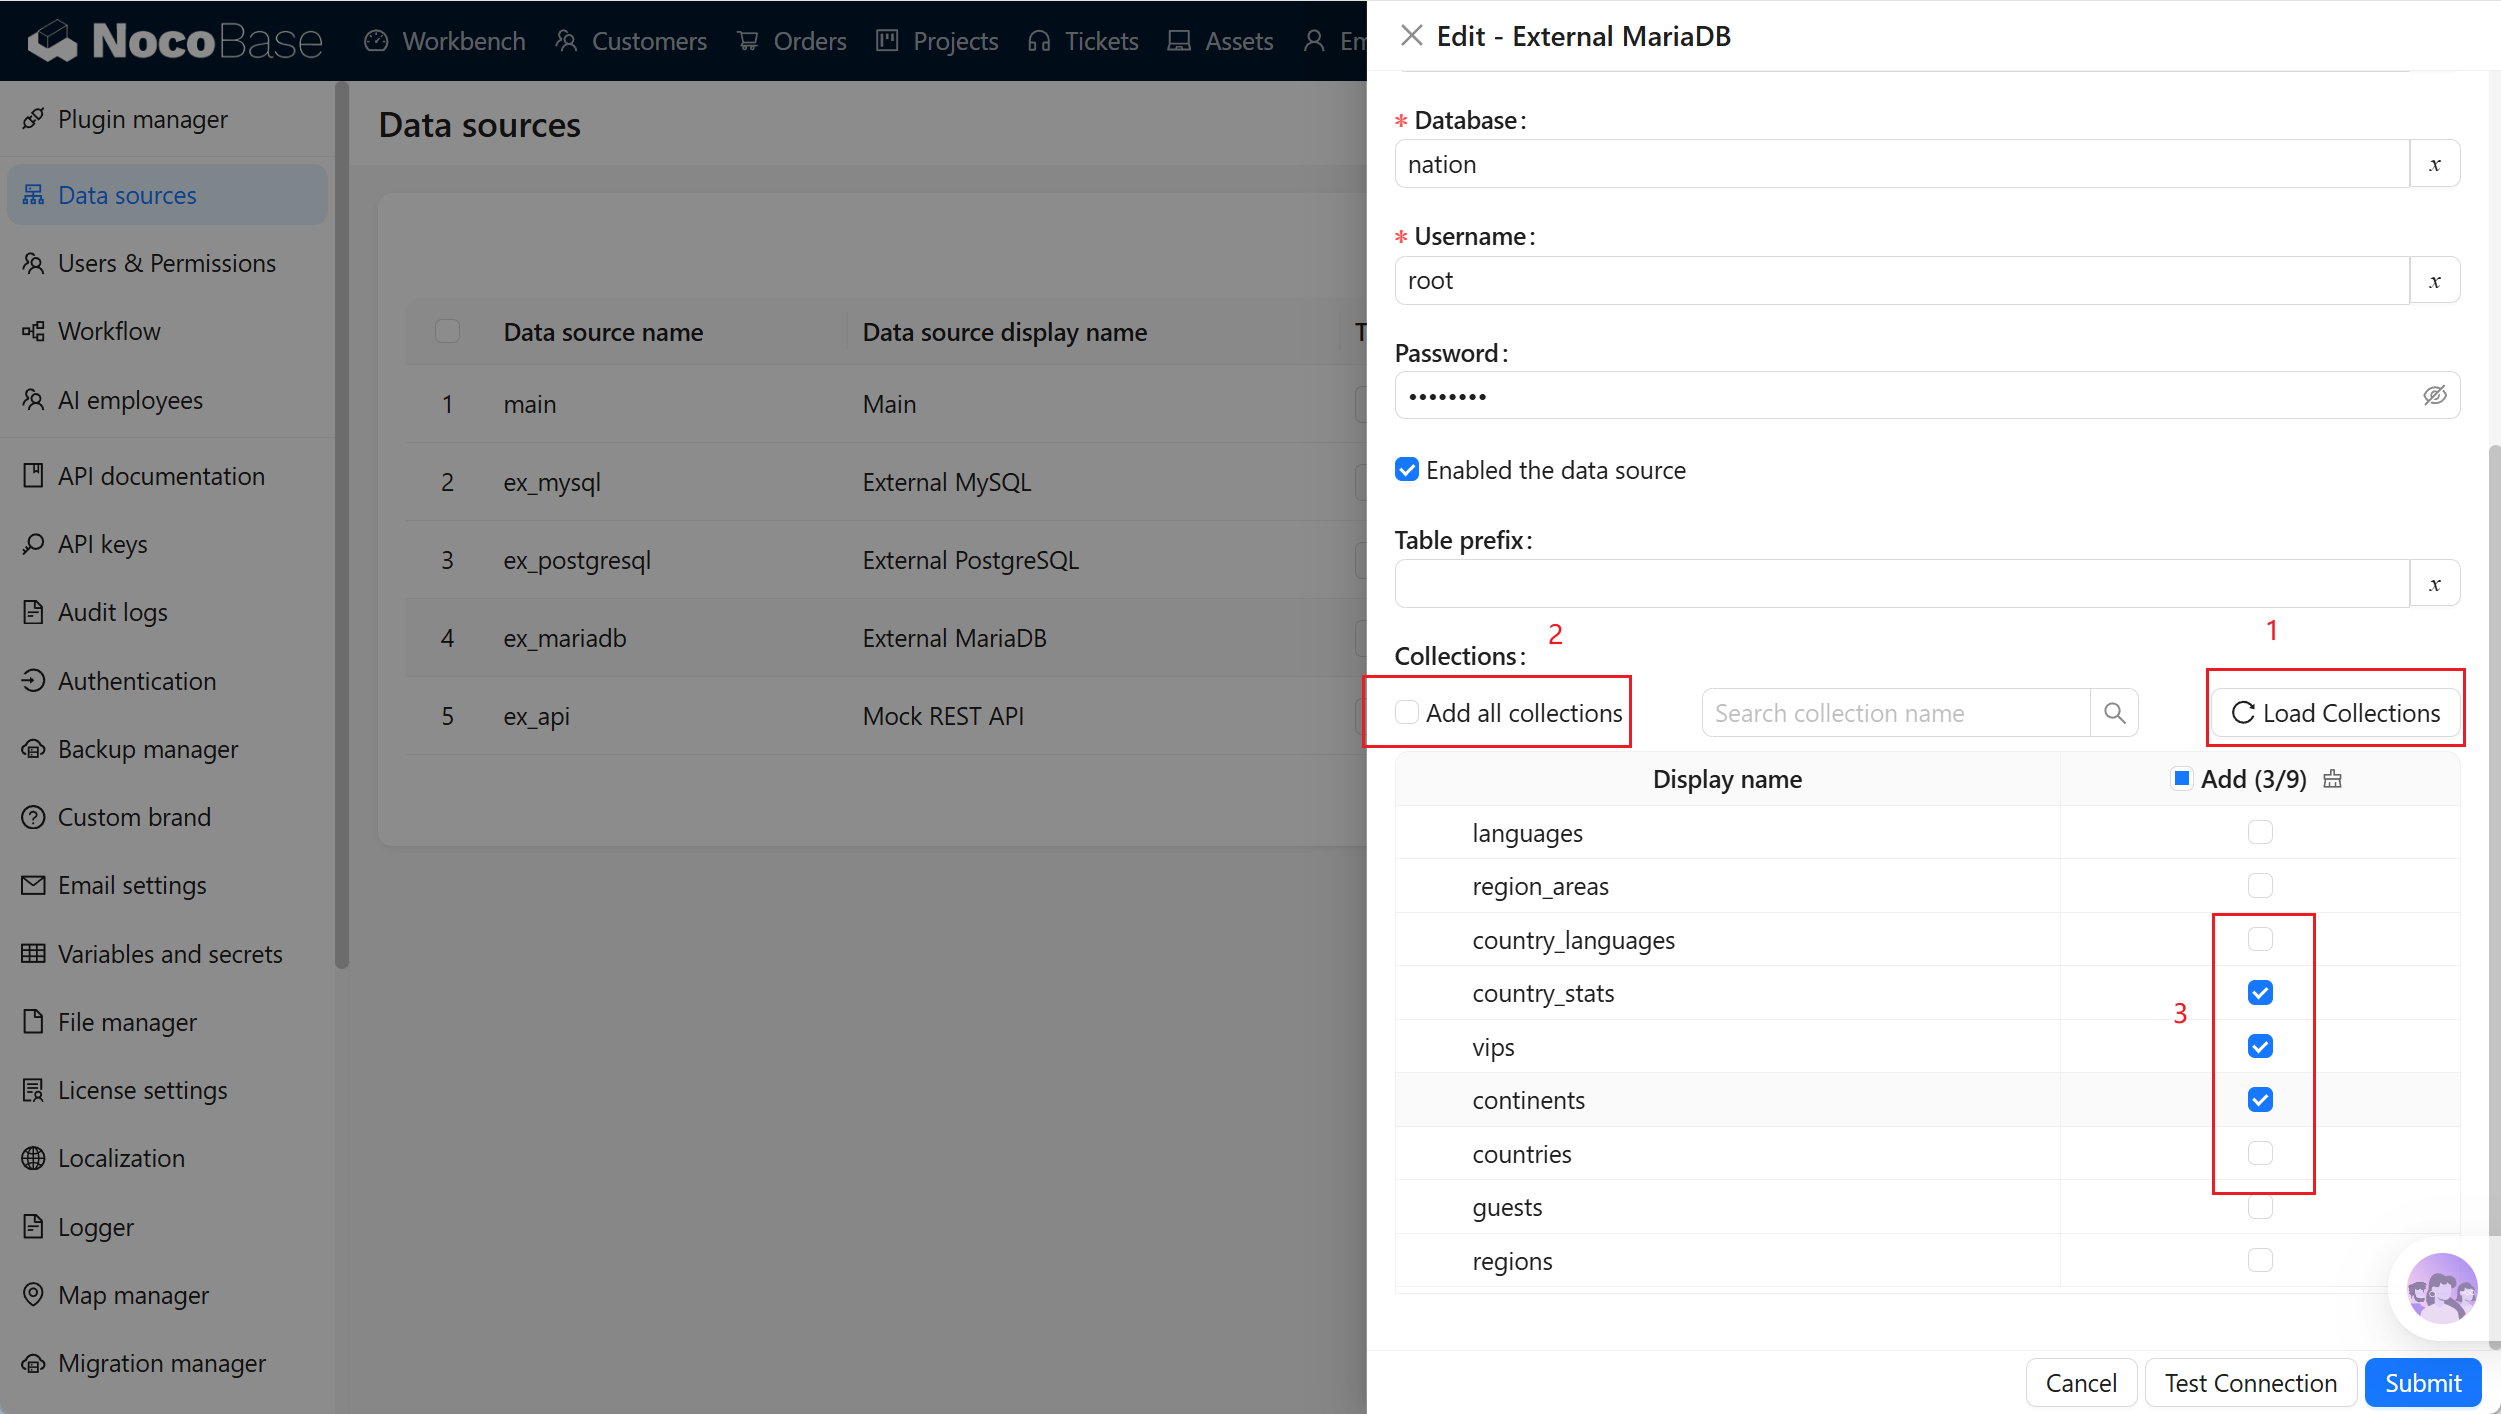Toggle password visibility eye icon

click(x=2434, y=396)
